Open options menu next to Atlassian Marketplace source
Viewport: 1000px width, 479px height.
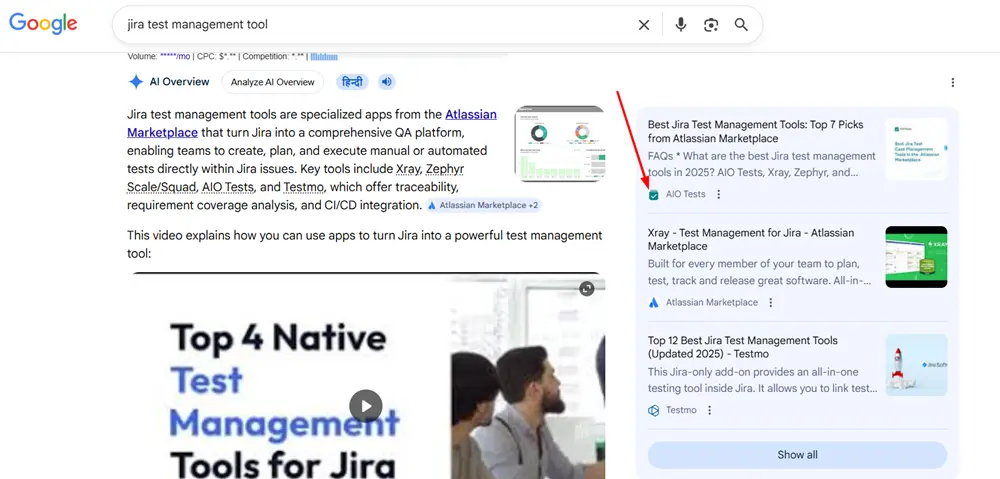pyautogui.click(x=770, y=302)
